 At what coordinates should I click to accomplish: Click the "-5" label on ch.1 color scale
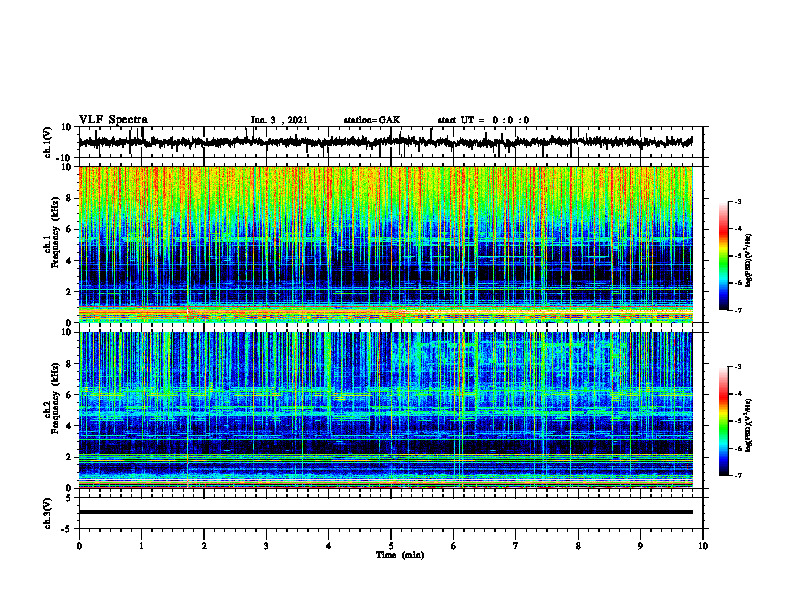[x=737, y=256]
